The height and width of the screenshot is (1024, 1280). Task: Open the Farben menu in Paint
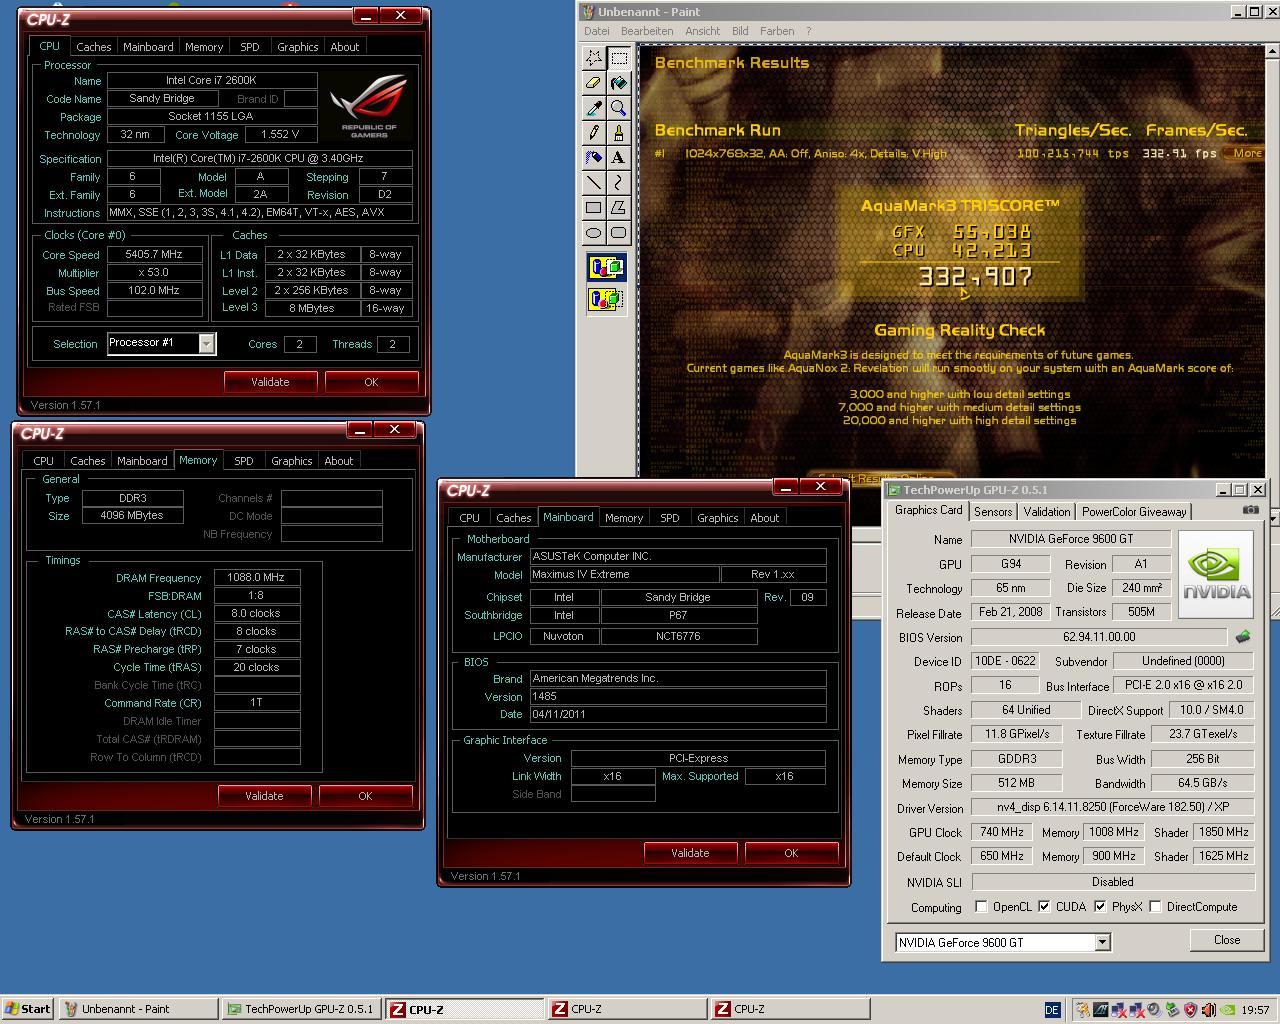pos(777,31)
